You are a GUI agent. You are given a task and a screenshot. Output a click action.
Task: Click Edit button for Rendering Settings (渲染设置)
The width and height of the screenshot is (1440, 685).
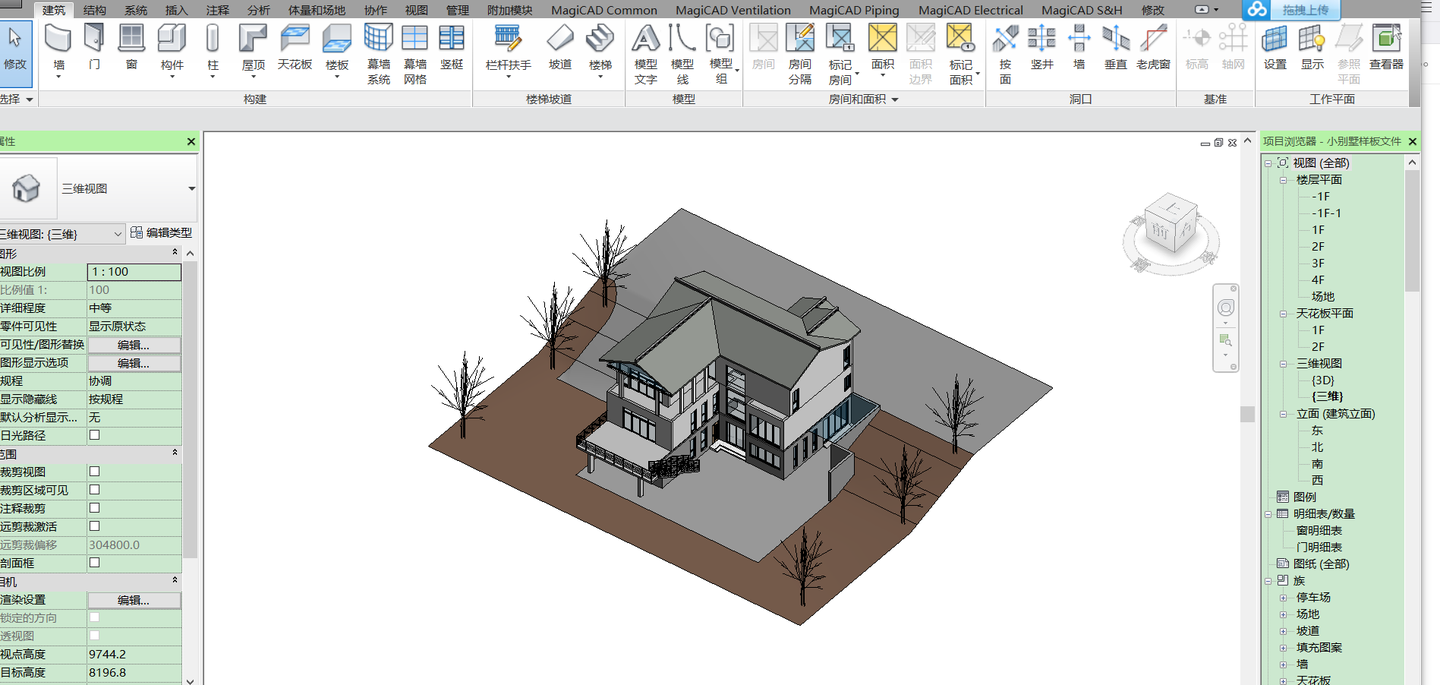[133, 600]
